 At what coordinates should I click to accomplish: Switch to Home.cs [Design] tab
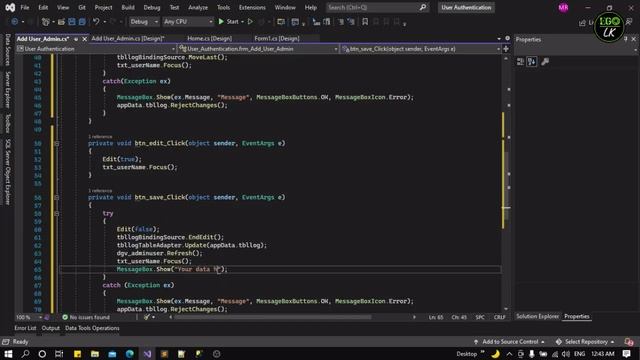(209, 38)
